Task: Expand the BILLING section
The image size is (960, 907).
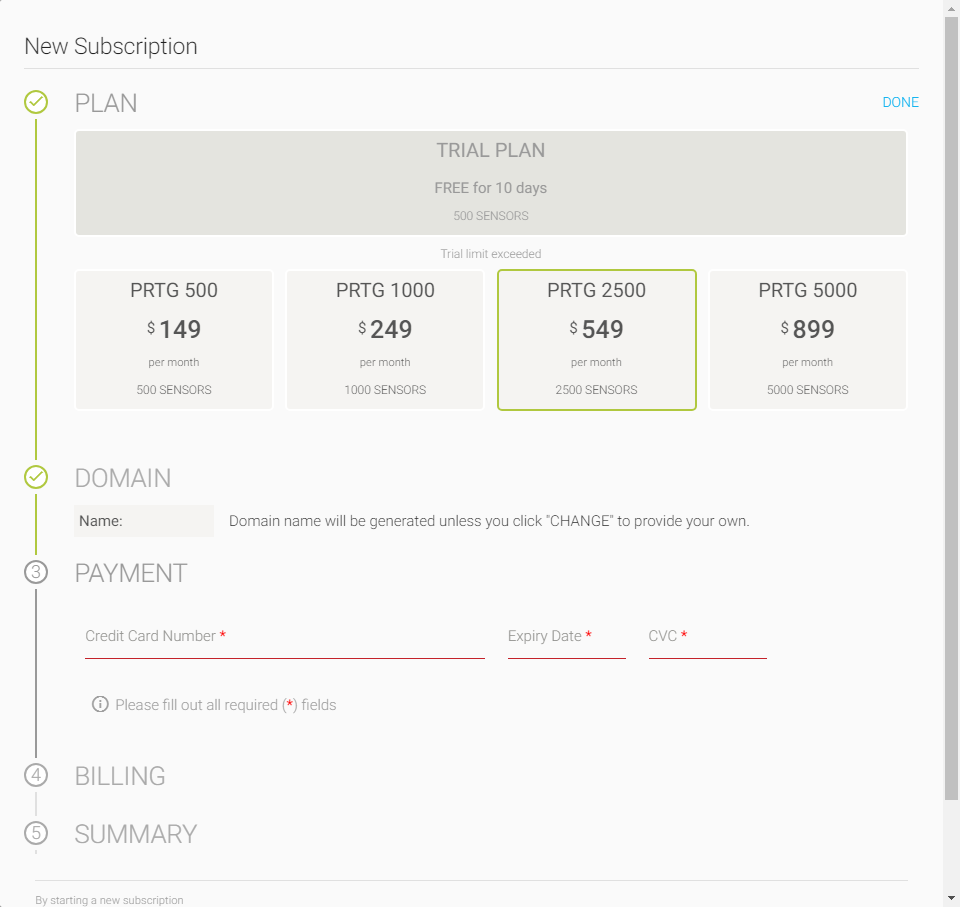Action: [120, 776]
